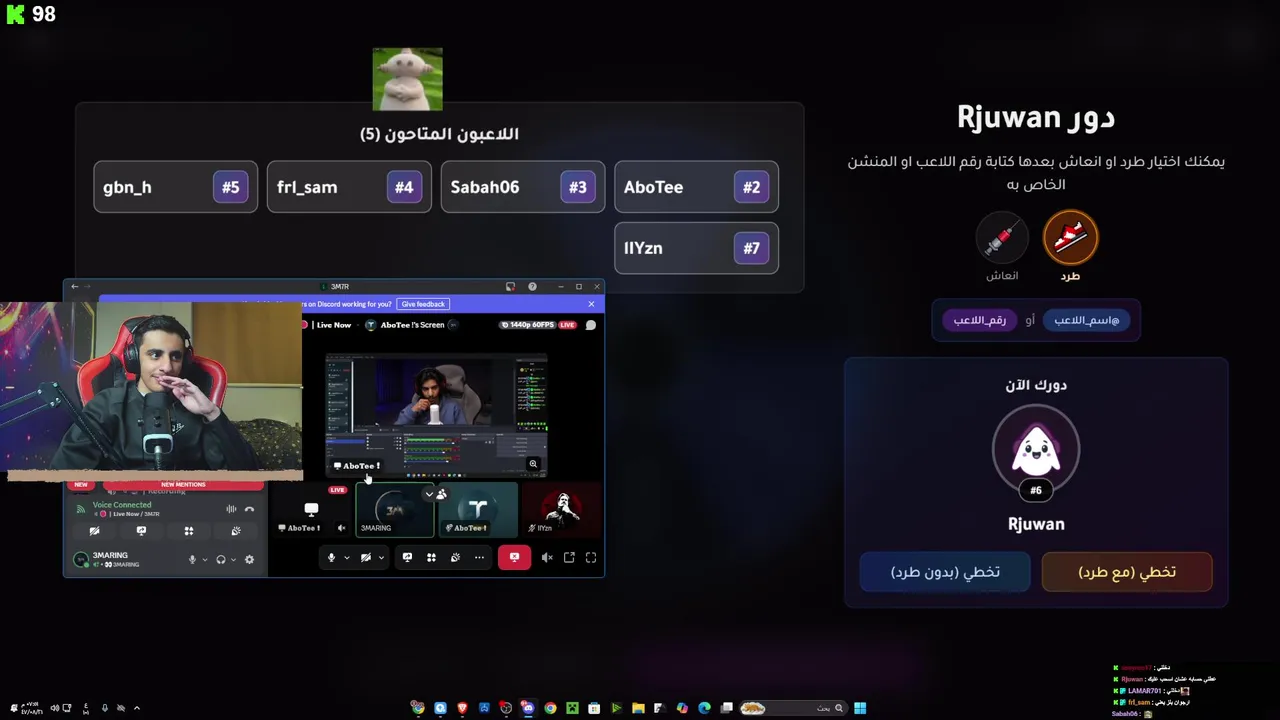Toggle stream volume mute speaker icon

click(x=547, y=558)
